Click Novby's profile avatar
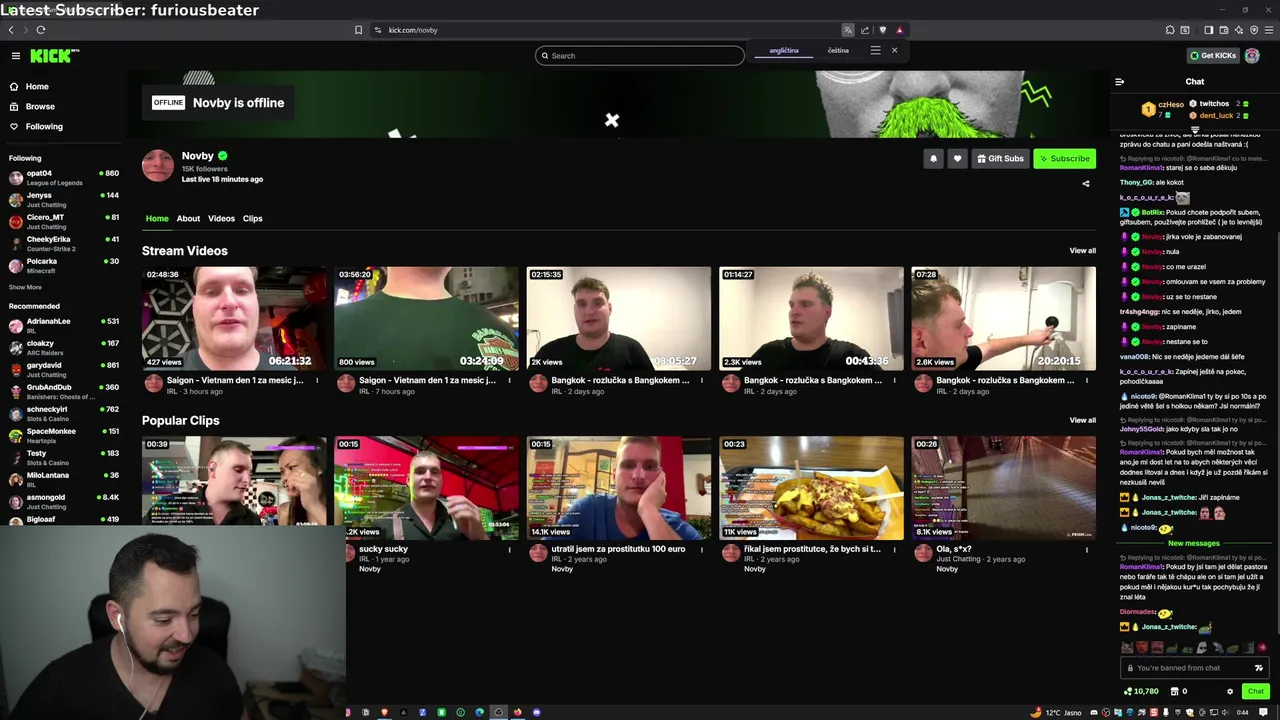Screen dimensions: 1280x720 (157, 165)
